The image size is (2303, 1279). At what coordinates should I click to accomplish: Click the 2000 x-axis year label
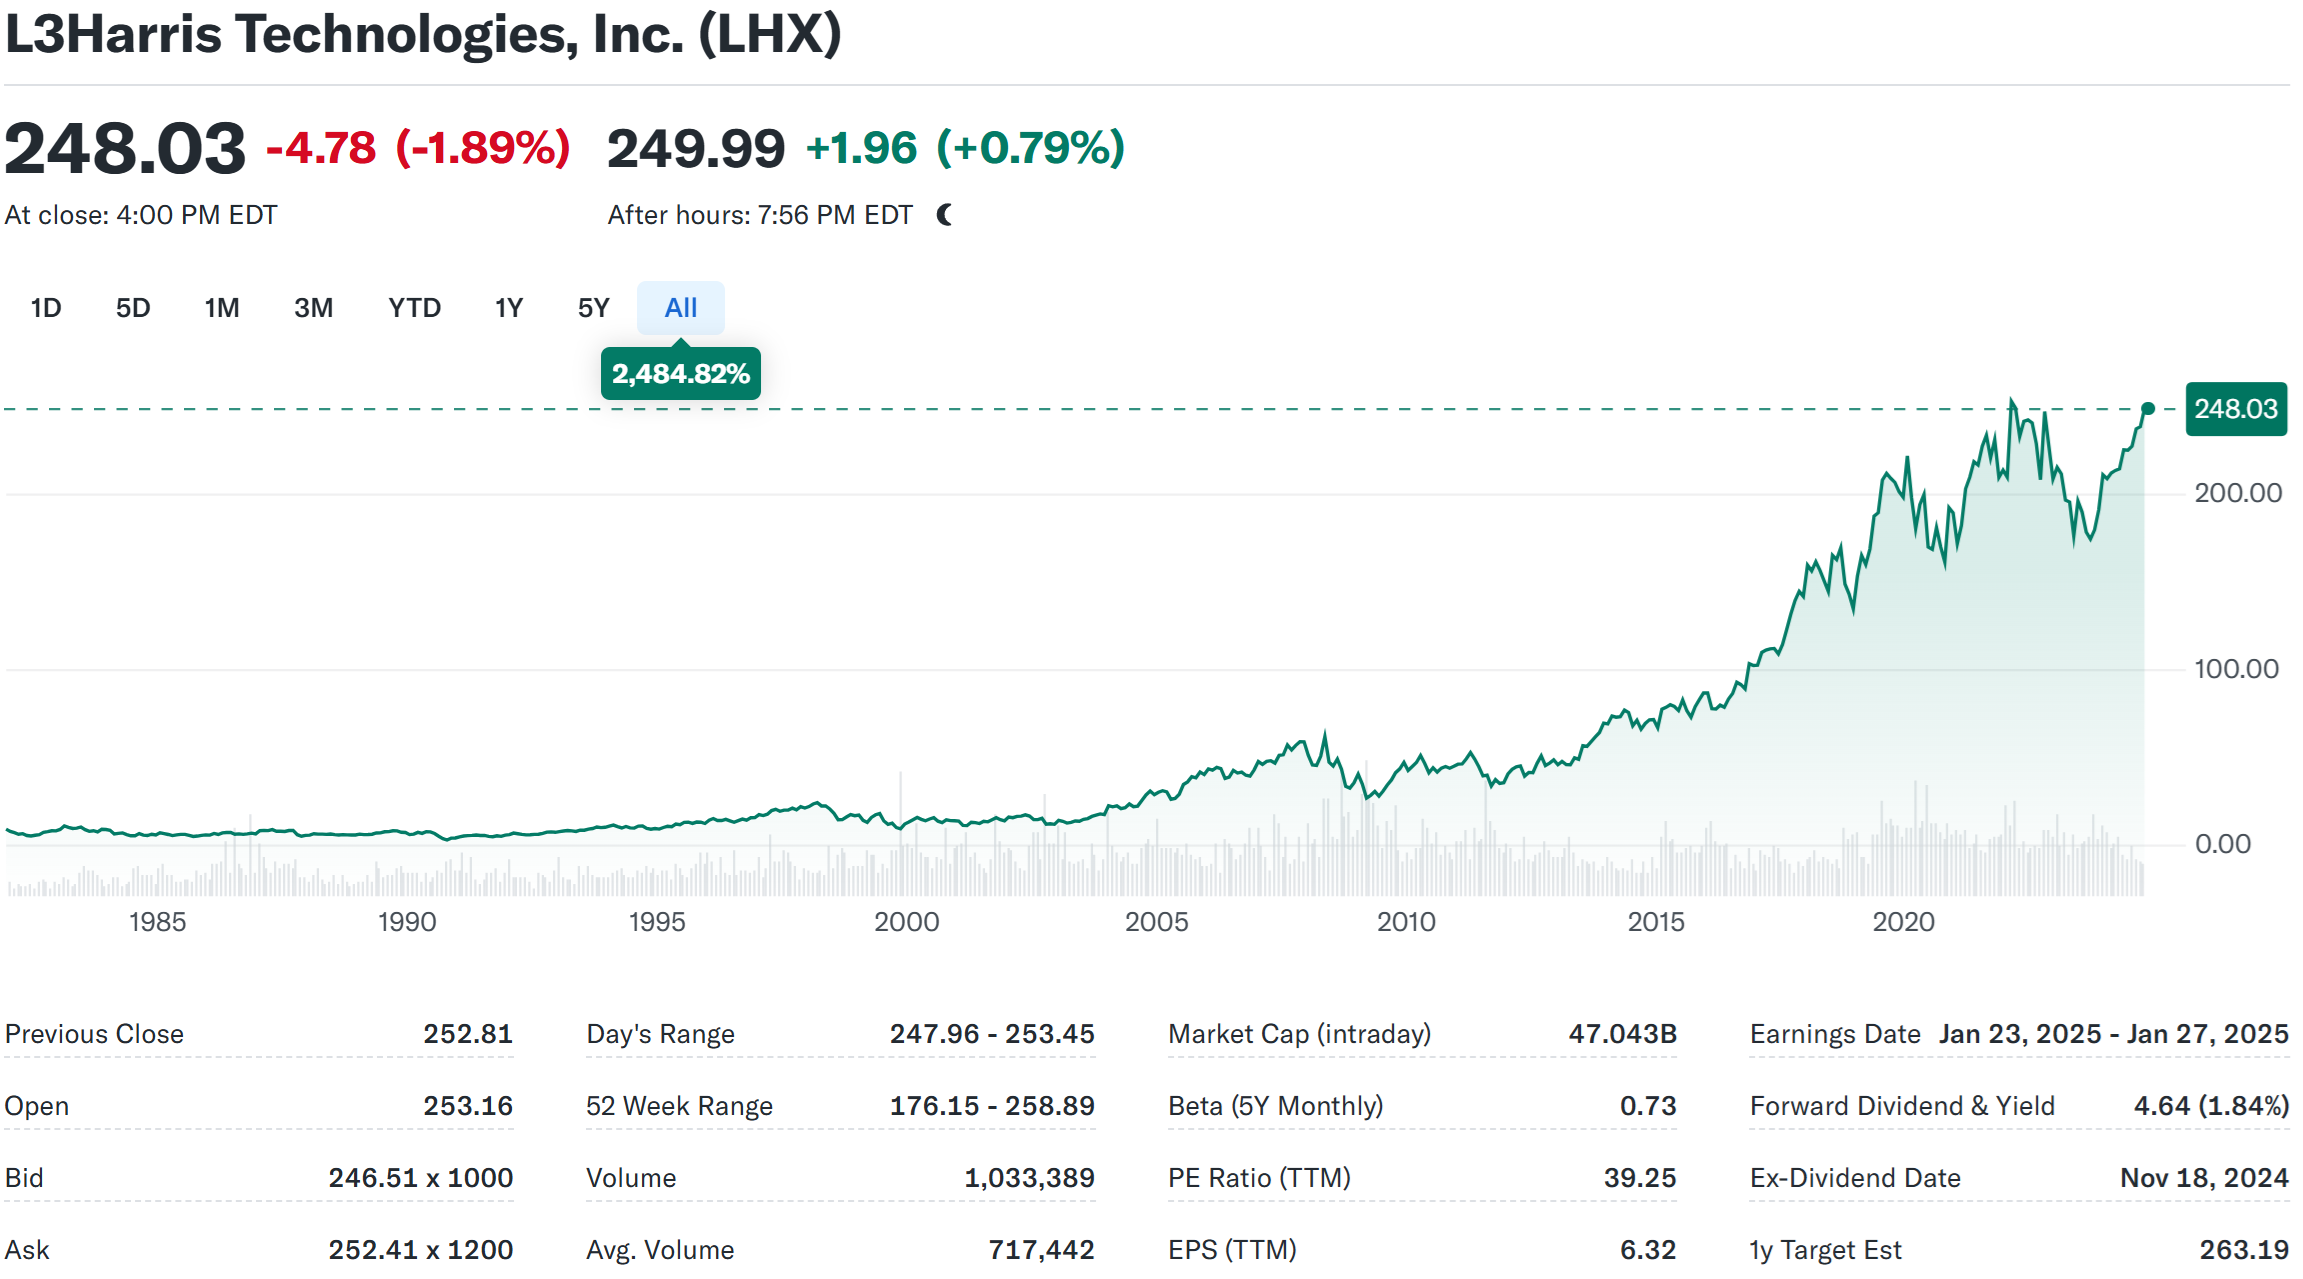(x=907, y=922)
